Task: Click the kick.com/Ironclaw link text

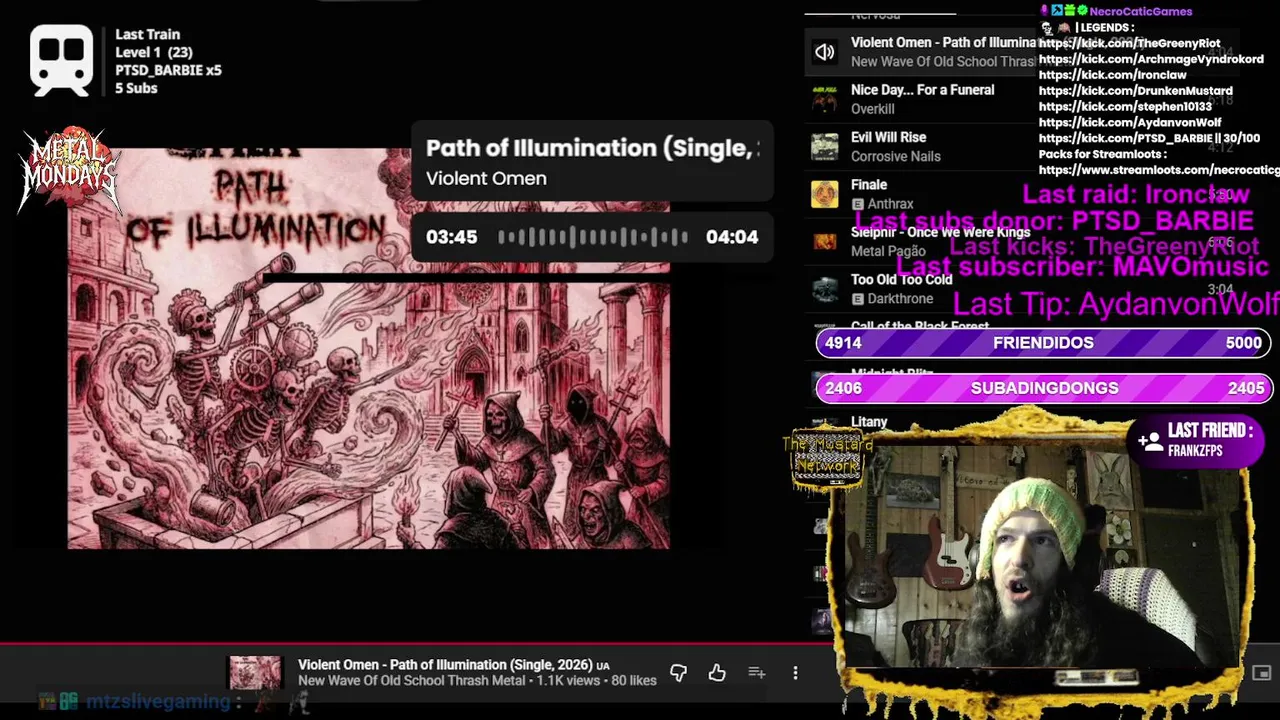Action: (1112, 75)
